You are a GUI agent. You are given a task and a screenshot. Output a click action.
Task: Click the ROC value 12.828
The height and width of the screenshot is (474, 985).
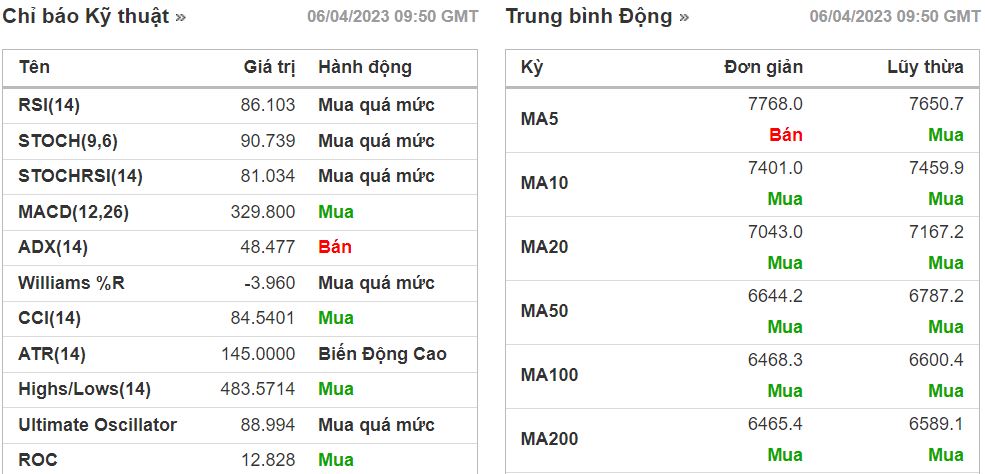pos(268,460)
